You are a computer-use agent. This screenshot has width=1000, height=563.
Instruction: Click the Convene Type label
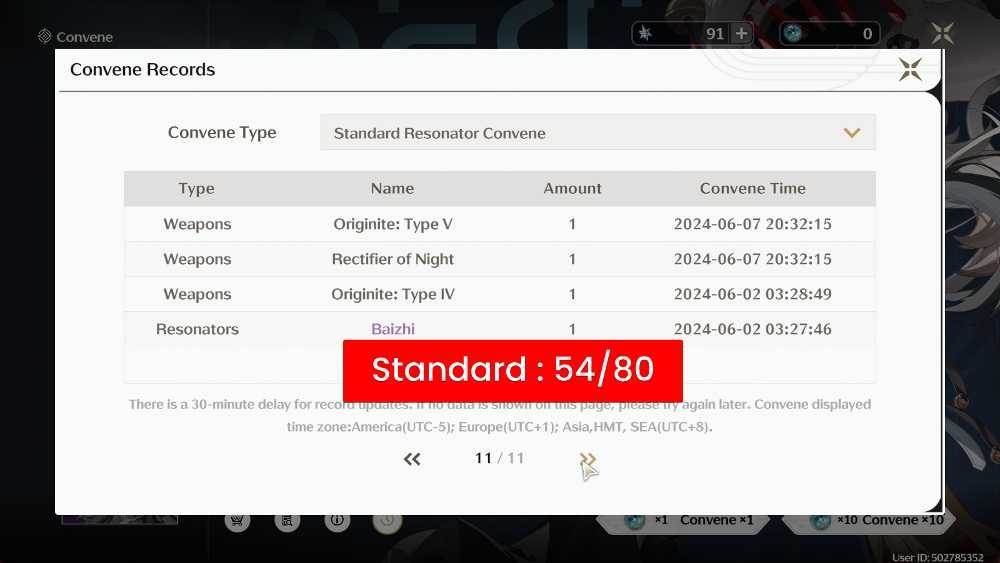222,133
